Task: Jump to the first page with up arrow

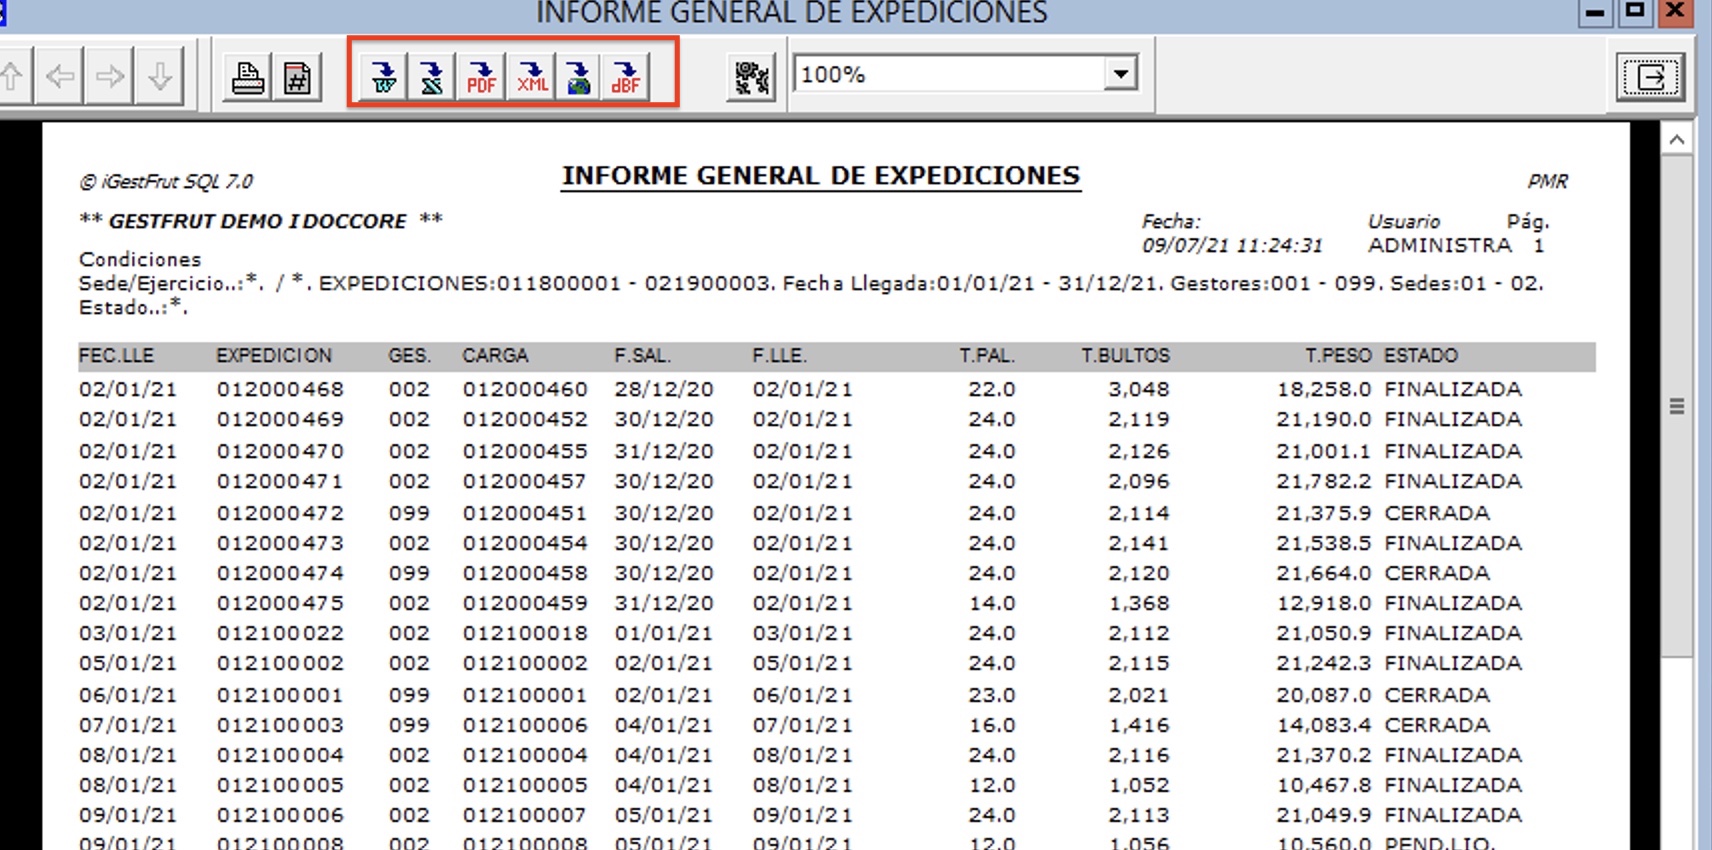Action: (x=12, y=76)
